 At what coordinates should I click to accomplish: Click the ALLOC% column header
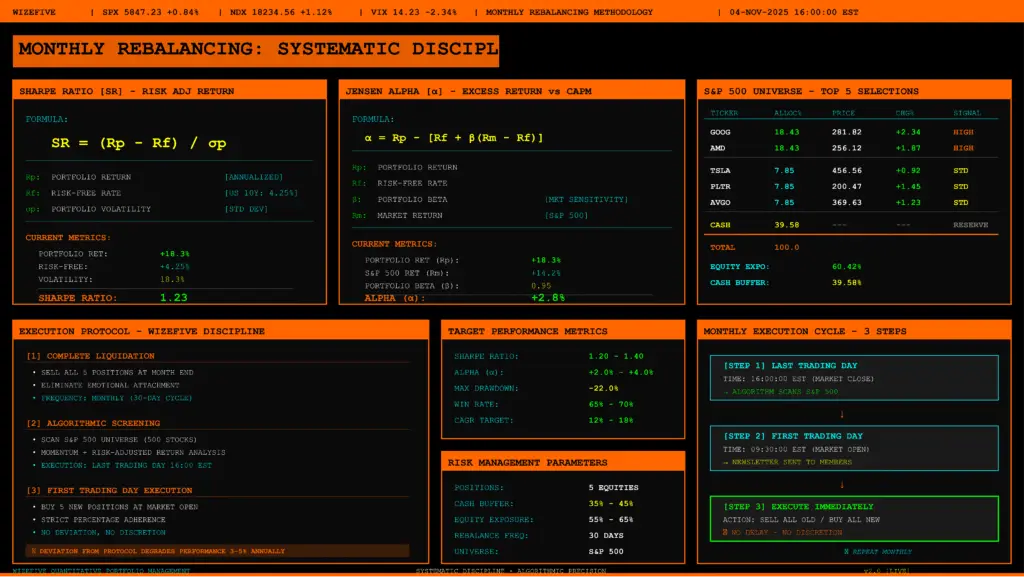click(788, 113)
